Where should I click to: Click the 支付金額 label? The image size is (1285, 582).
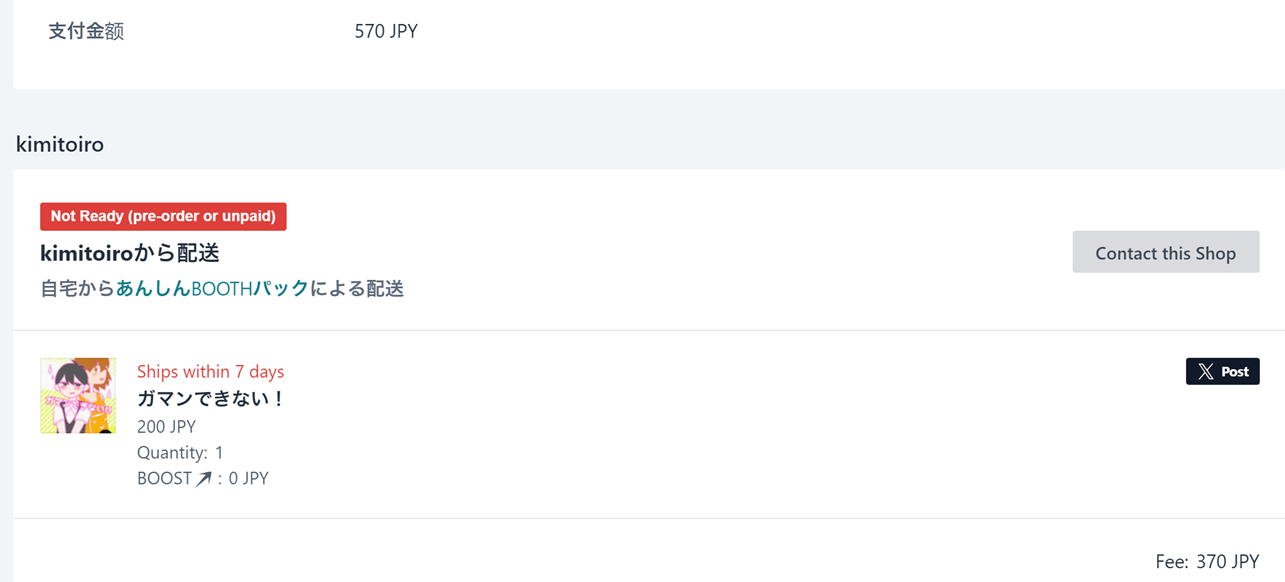tap(86, 31)
